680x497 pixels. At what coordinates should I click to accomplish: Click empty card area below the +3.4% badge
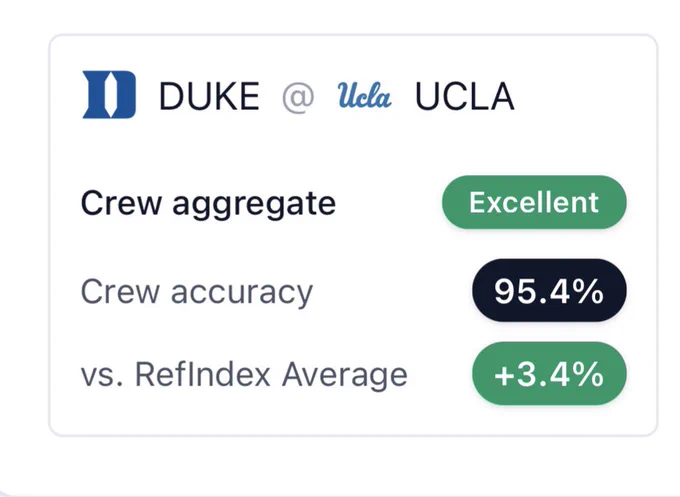pos(549,419)
